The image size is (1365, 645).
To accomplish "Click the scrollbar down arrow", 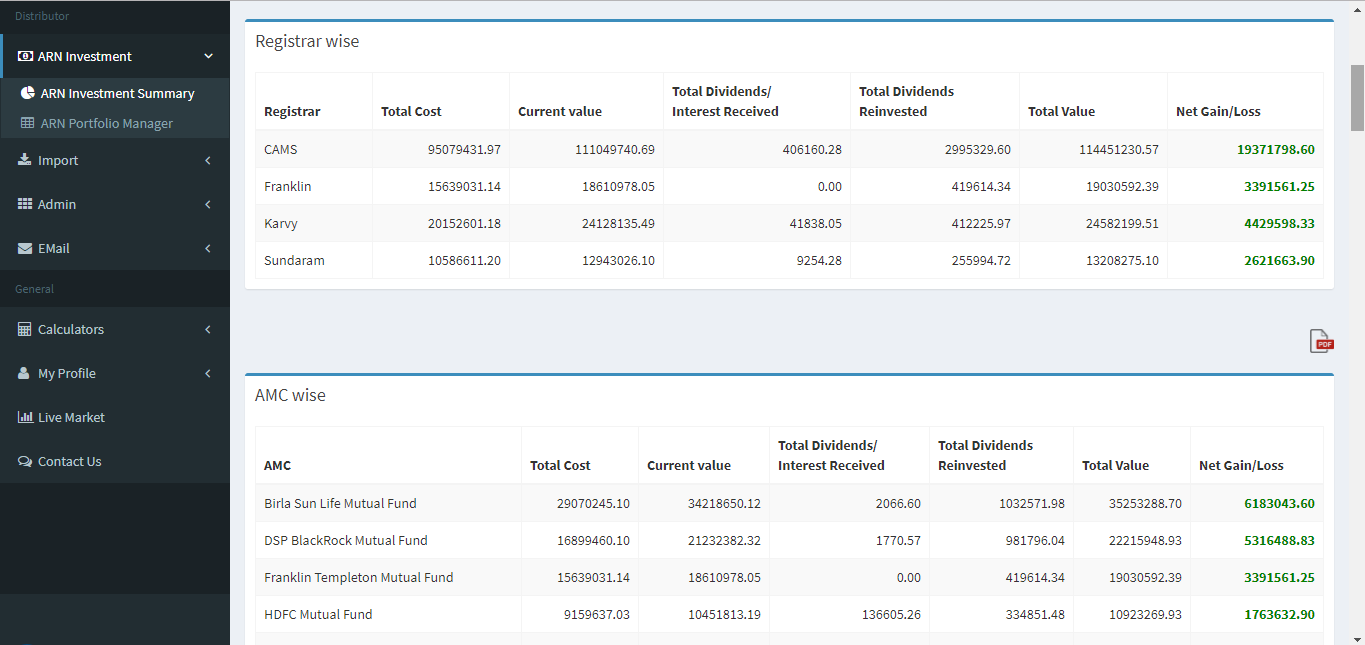I will (x=1357, y=637).
